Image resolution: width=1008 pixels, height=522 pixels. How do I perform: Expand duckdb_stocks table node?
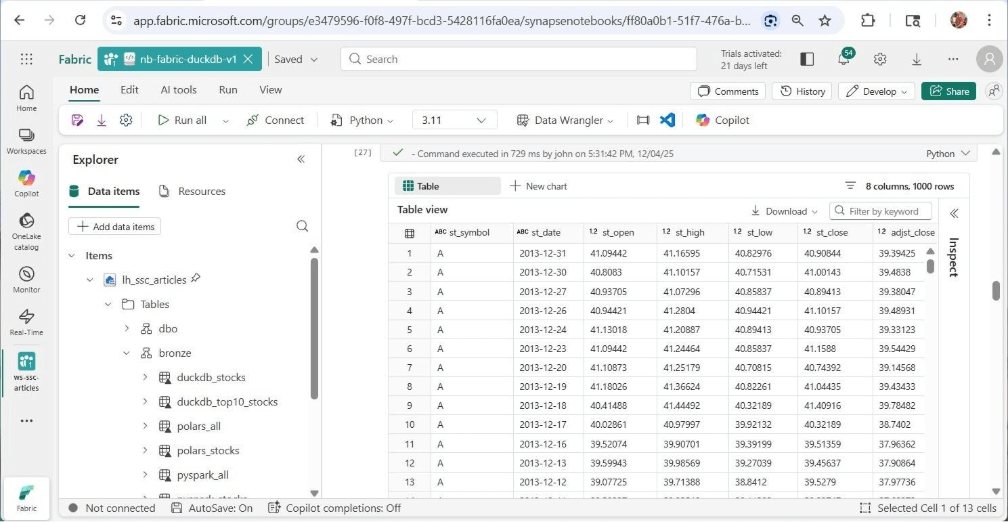pyautogui.click(x=145, y=377)
